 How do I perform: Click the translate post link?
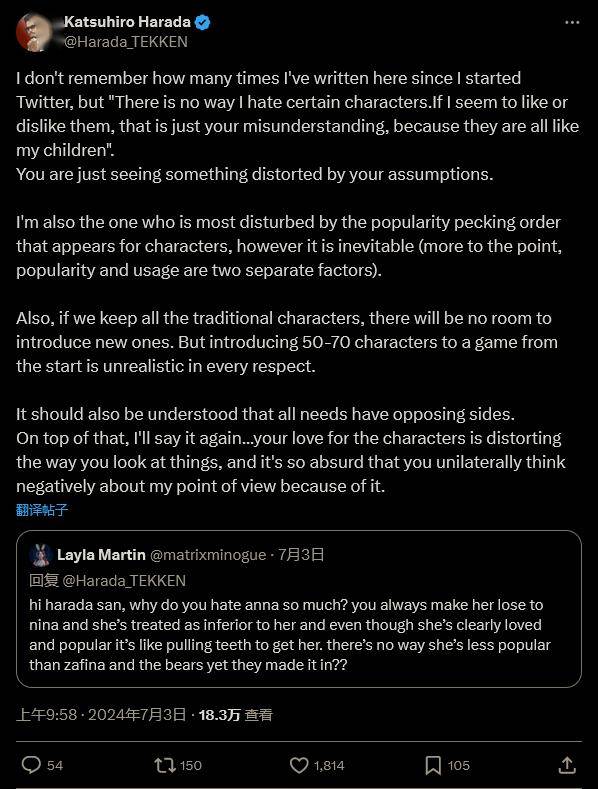(42, 510)
